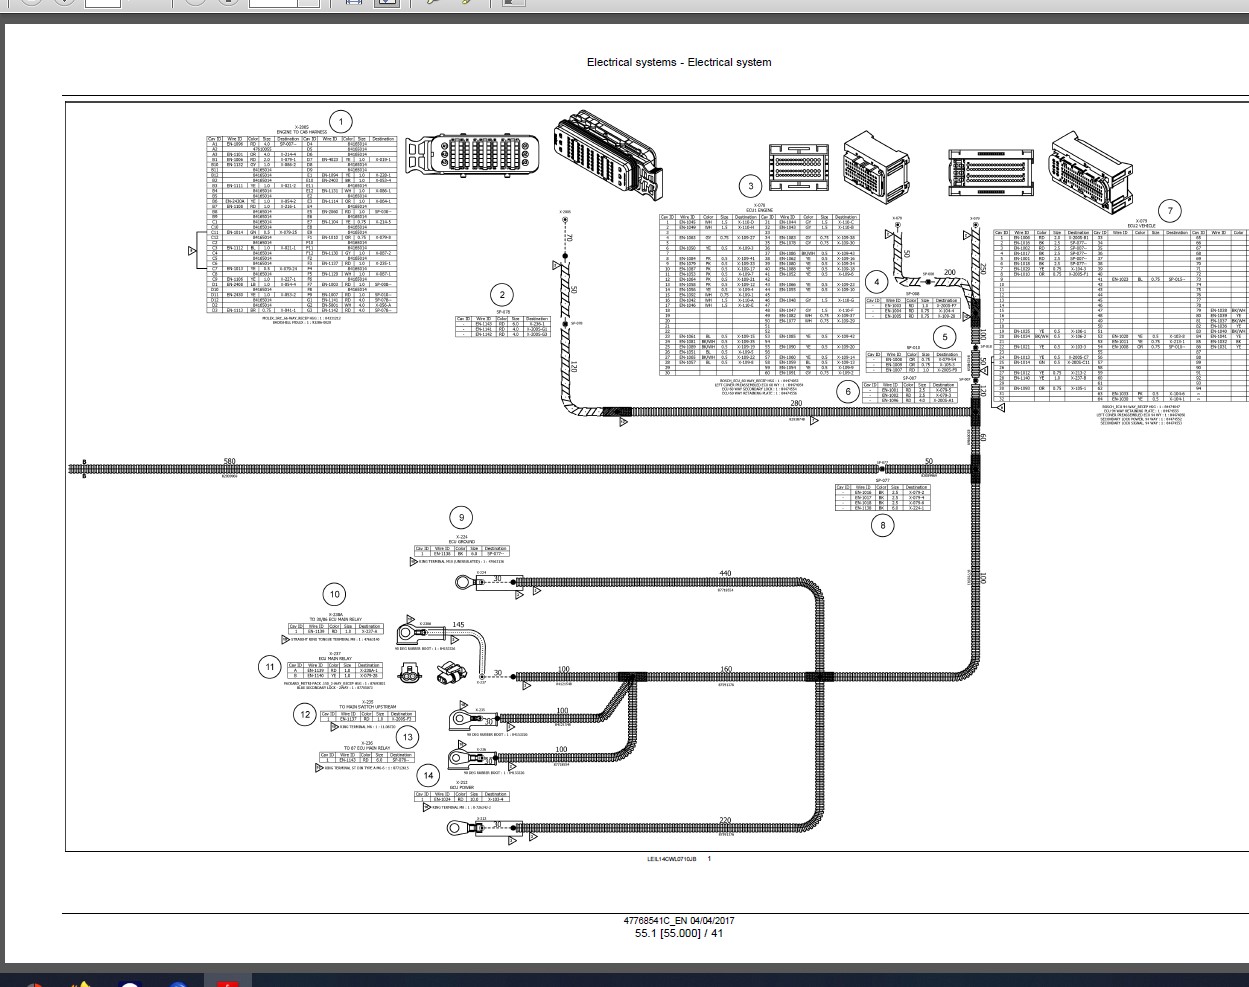Open the blue globe browser from the taskbar

point(180,984)
